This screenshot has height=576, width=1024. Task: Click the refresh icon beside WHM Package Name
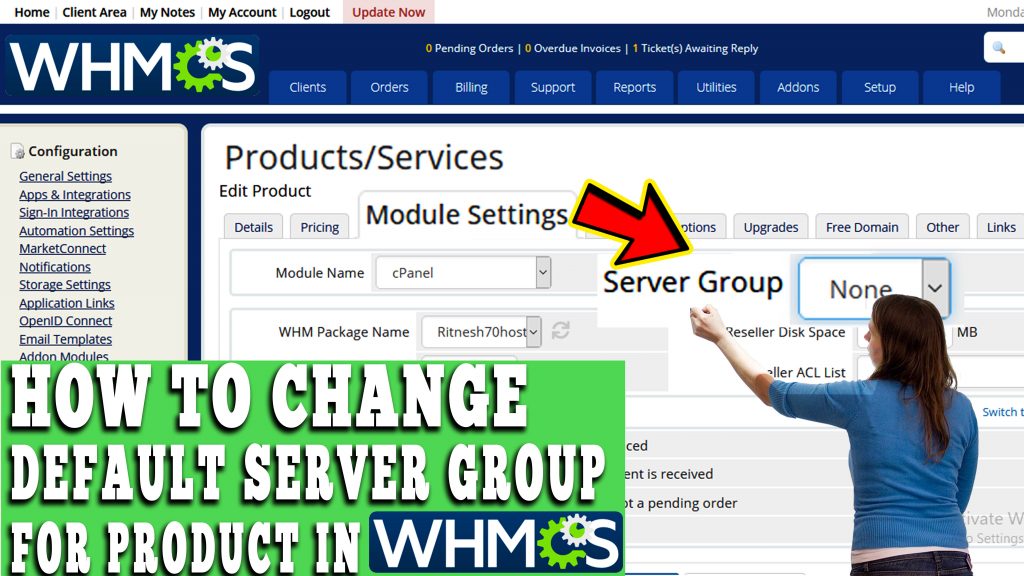click(560, 331)
